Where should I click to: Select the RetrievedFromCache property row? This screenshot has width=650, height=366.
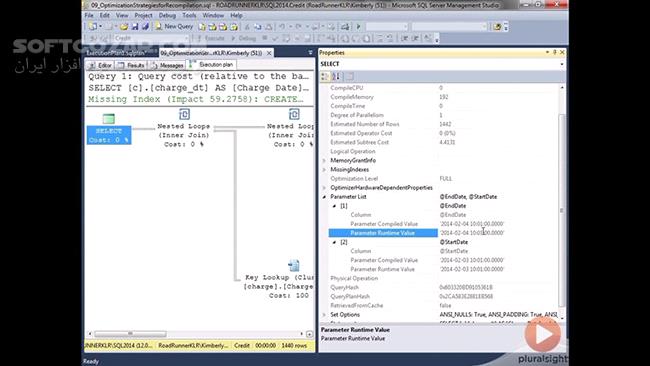444,305
